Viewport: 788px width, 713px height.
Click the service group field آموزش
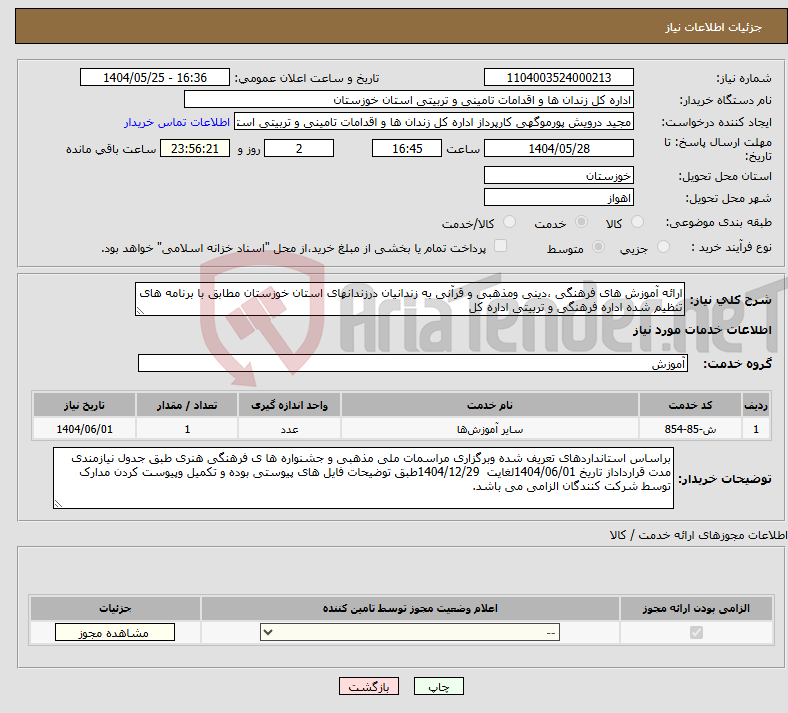(413, 363)
